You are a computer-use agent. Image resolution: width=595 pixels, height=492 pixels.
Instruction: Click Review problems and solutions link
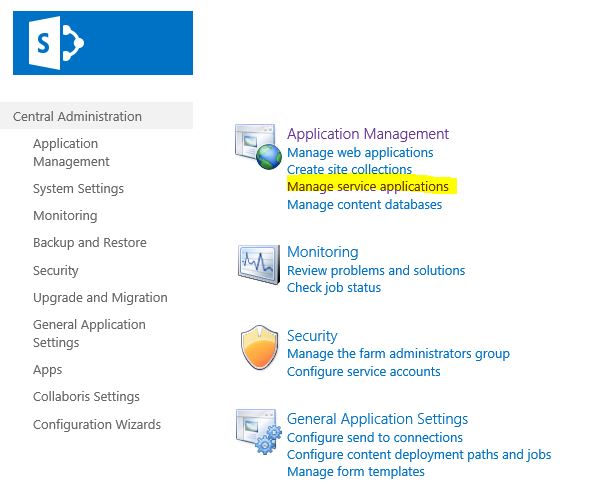pos(376,270)
